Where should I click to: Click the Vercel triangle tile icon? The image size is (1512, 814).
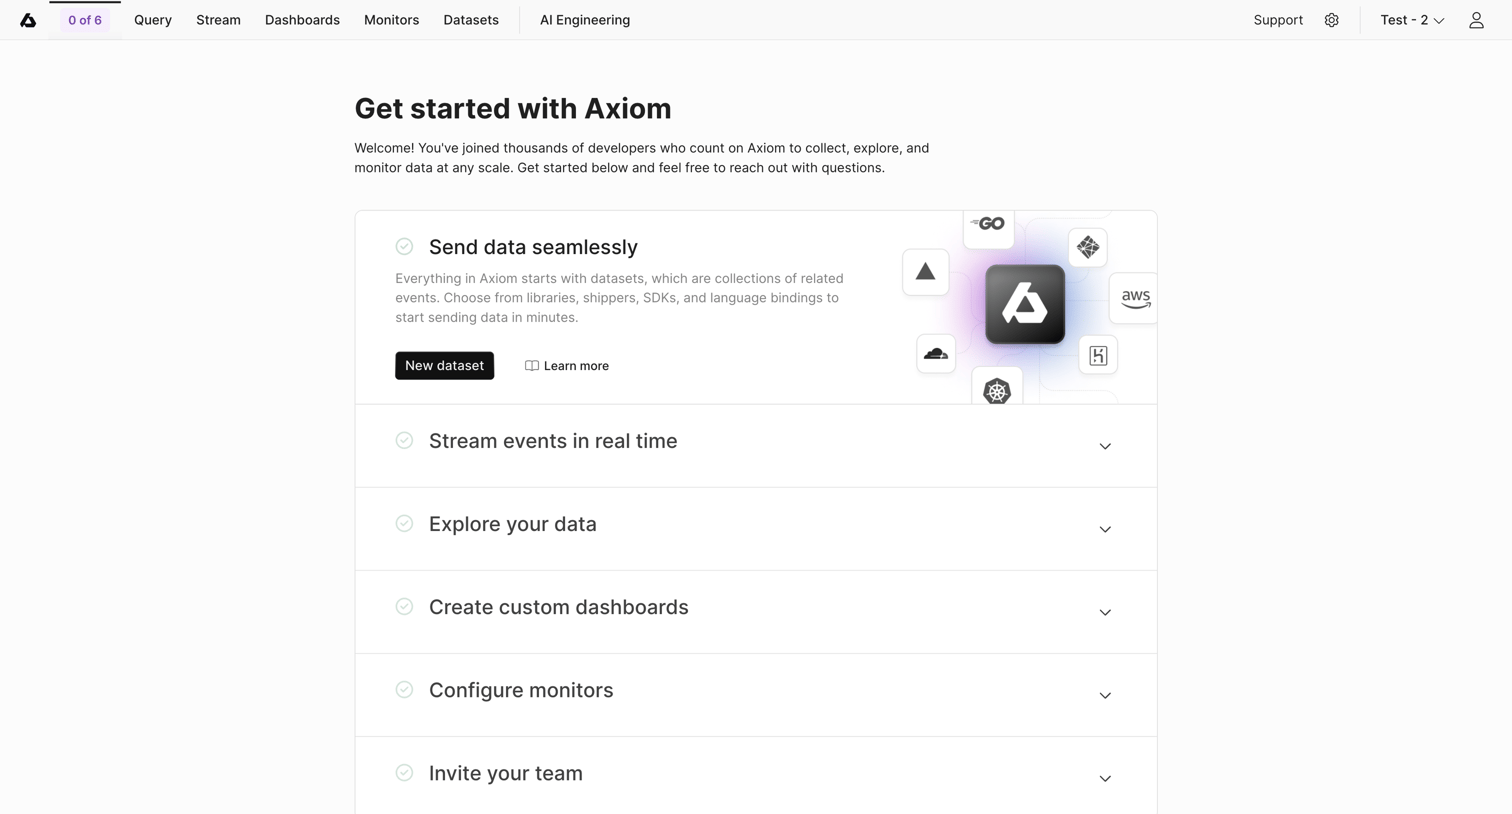pos(925,272)
